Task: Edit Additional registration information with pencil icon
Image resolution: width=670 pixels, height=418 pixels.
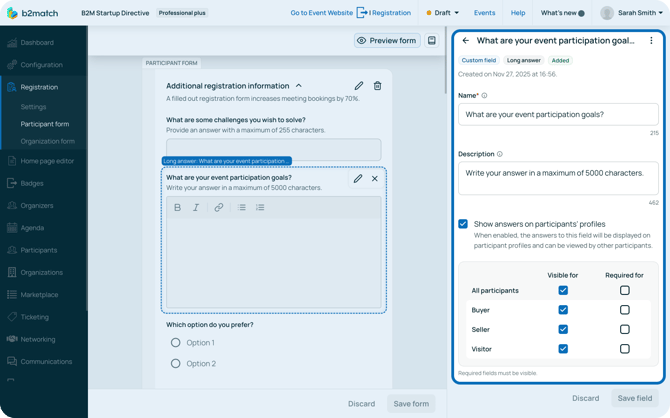Action: (x=359, y=86)
